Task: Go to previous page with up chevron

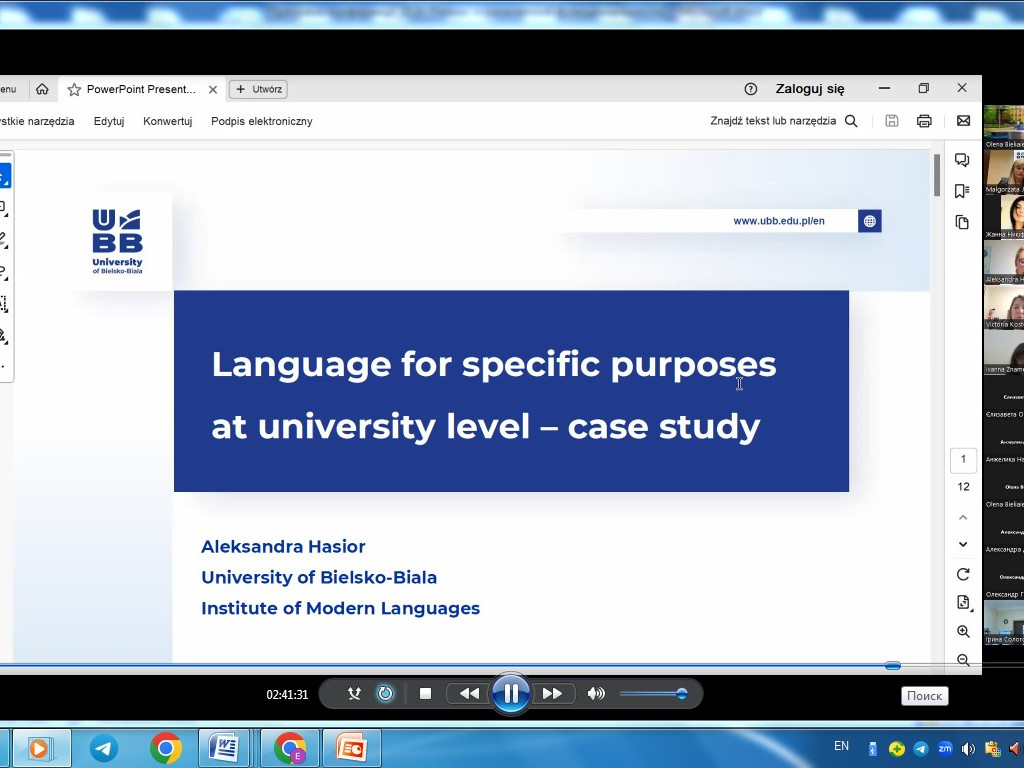Action: pos(963,517)
